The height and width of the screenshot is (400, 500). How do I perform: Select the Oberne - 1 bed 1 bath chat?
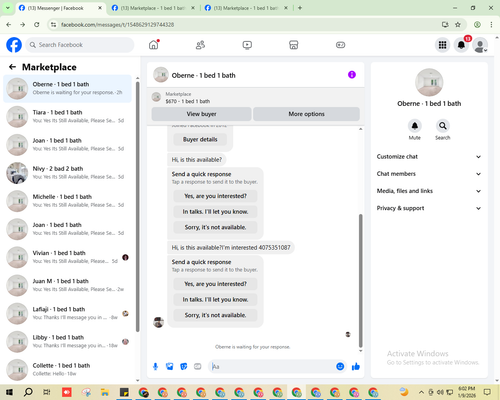tap(68, 88)
